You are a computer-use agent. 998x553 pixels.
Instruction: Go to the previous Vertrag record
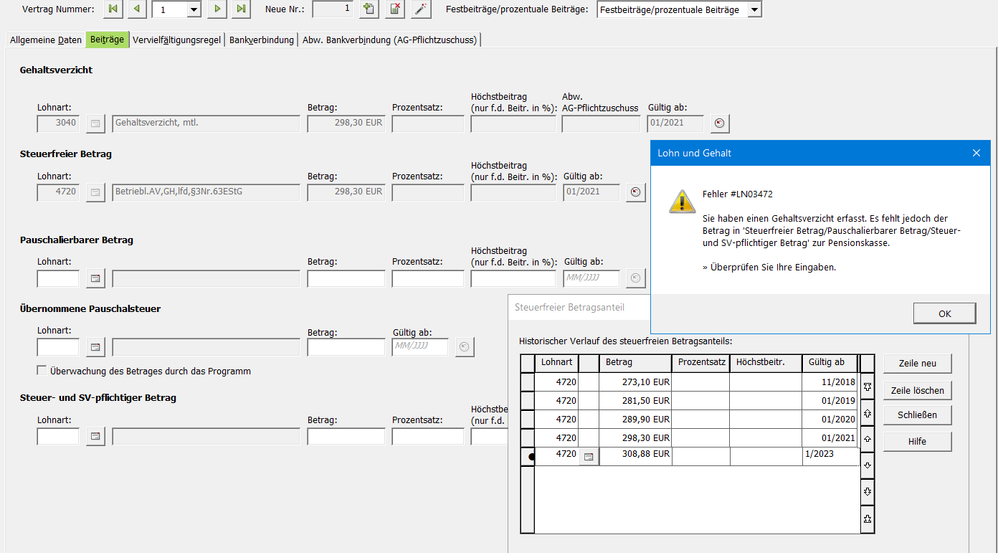[136, 9]
